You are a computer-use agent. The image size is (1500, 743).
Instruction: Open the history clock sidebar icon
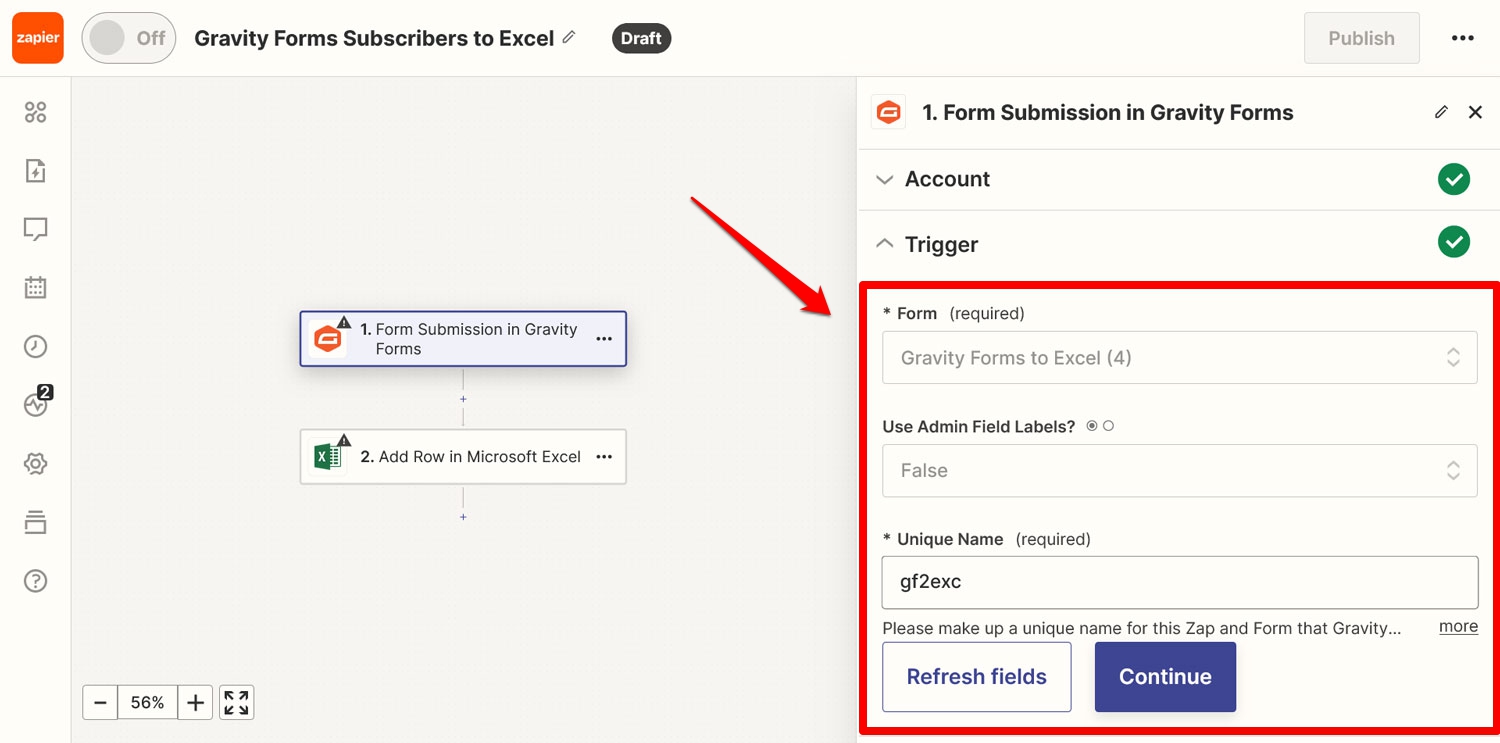click(35, 346)
